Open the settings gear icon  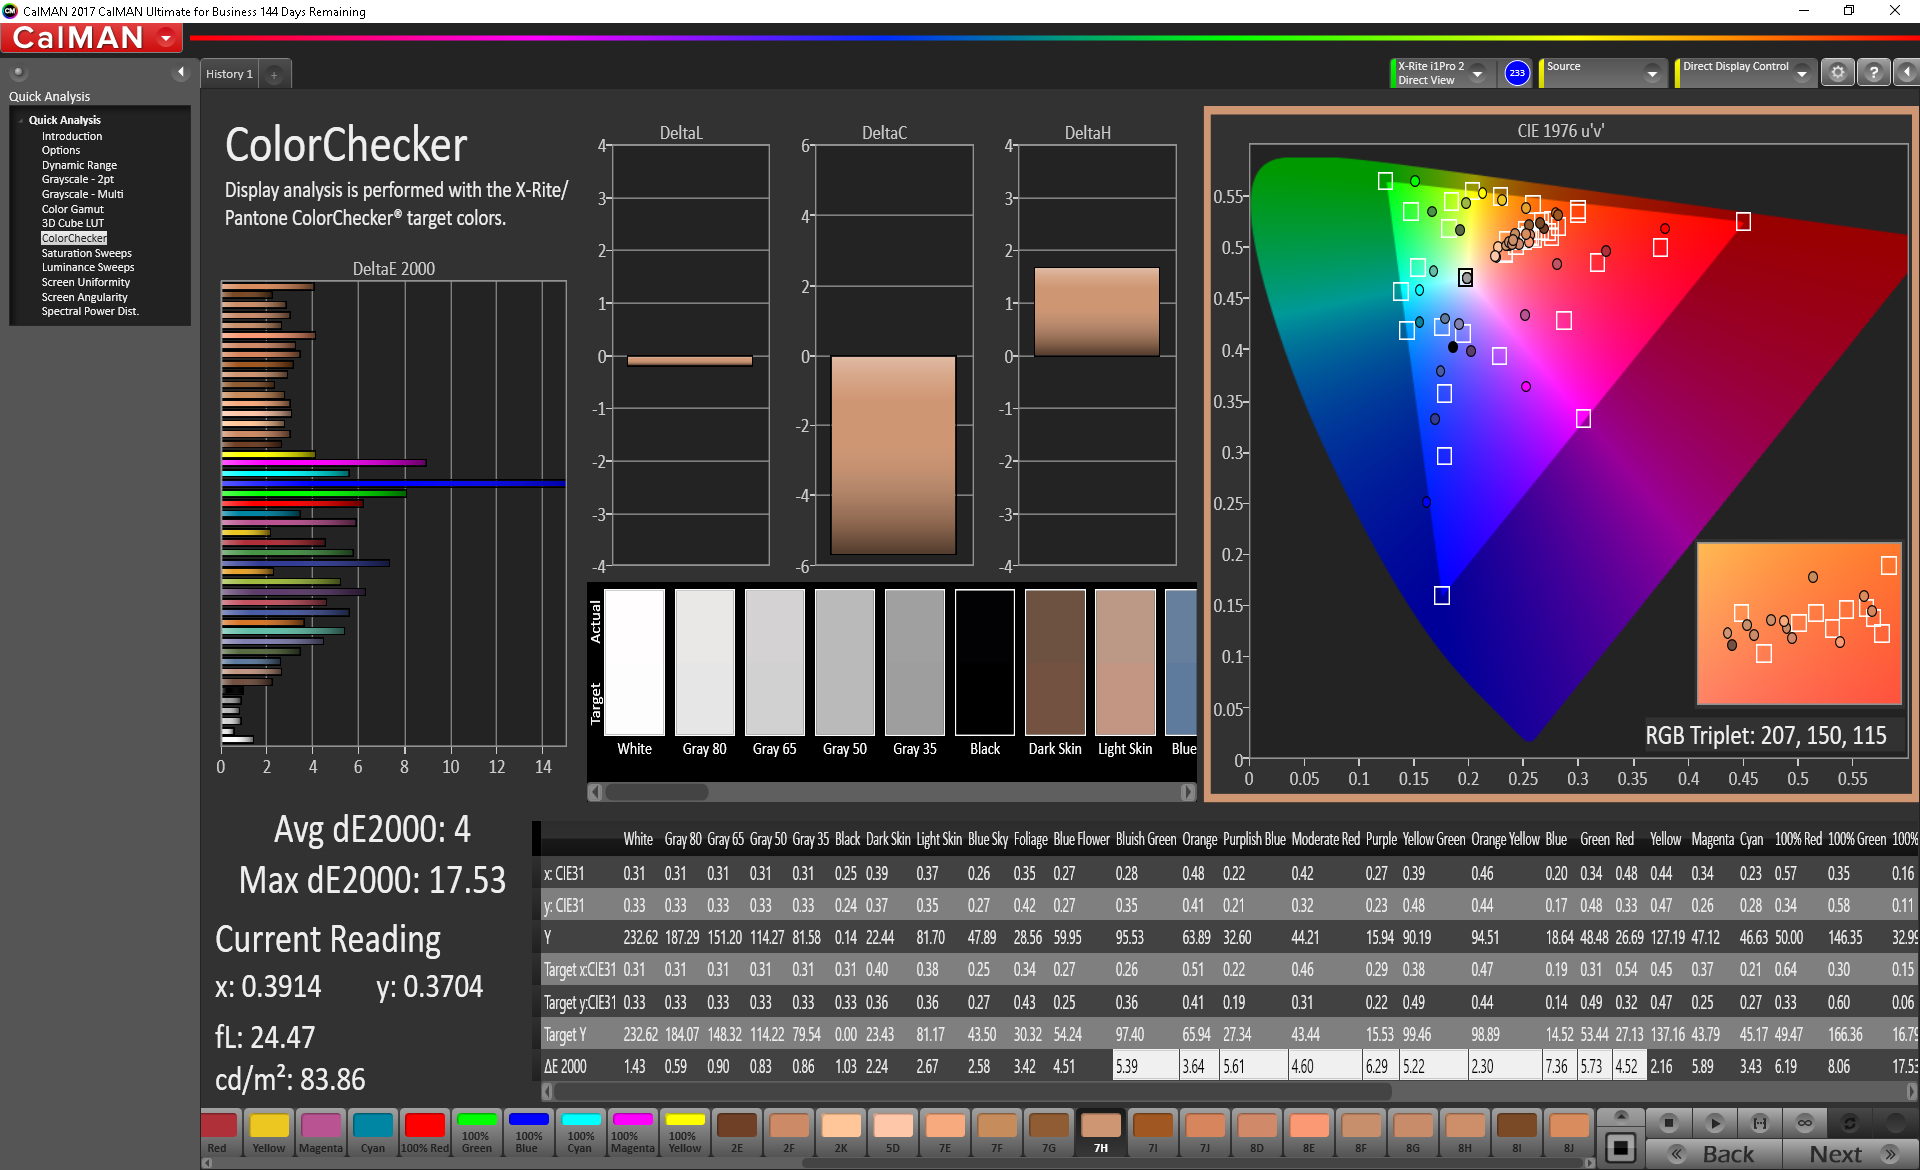(1837, 73)
